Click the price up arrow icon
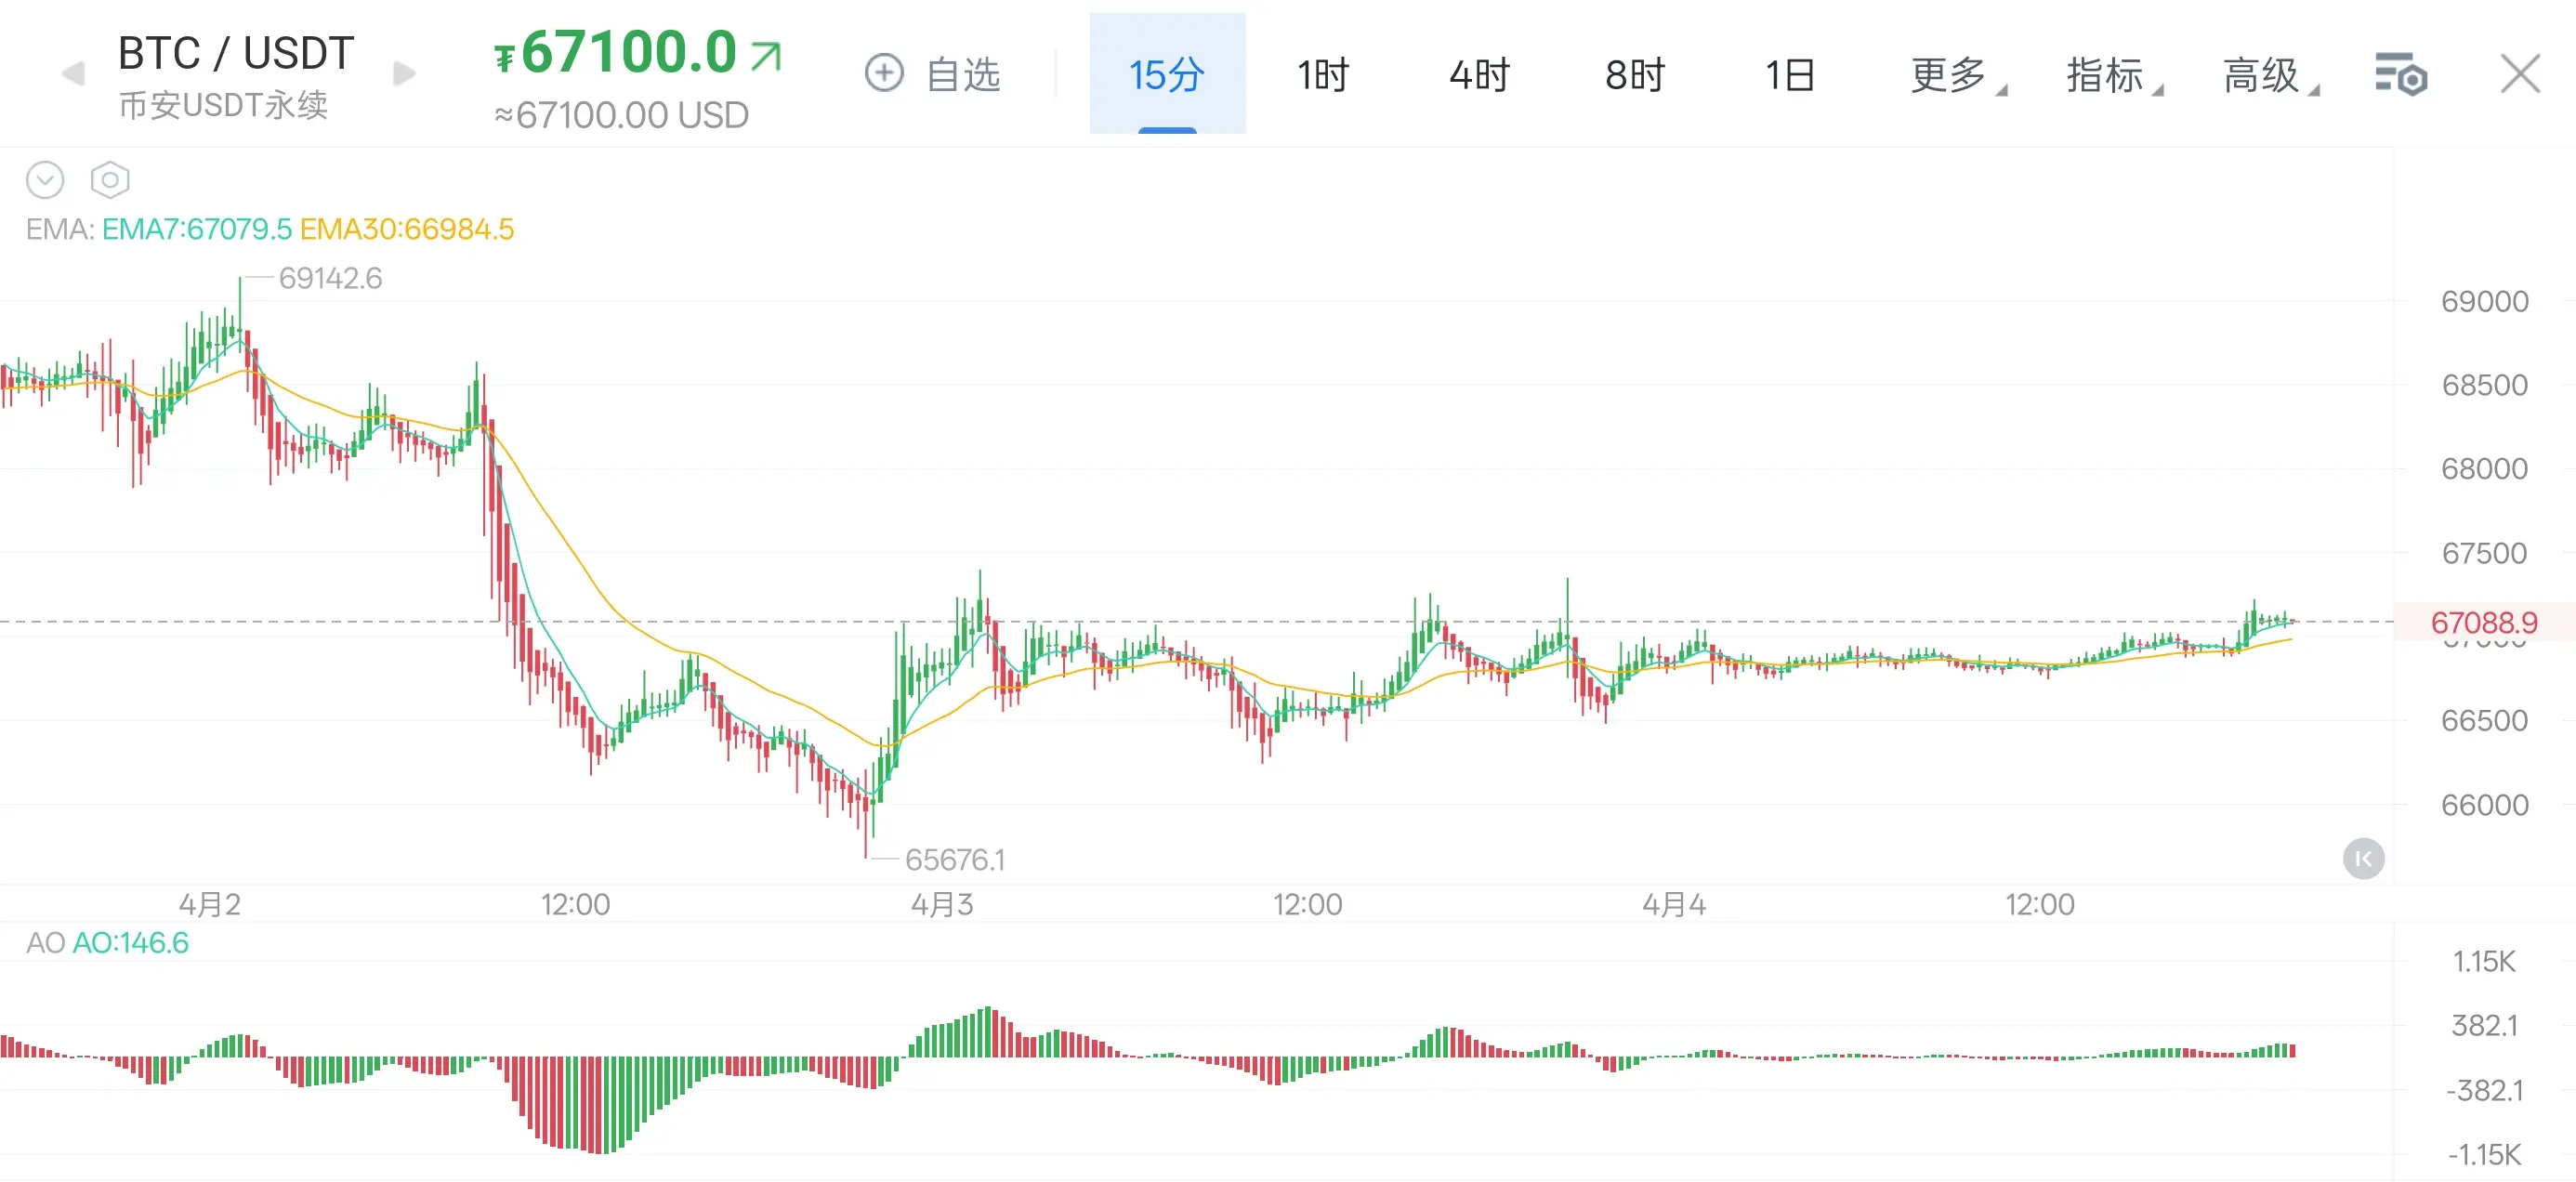Viewport: 2576px width, 1182px height. 766,55
